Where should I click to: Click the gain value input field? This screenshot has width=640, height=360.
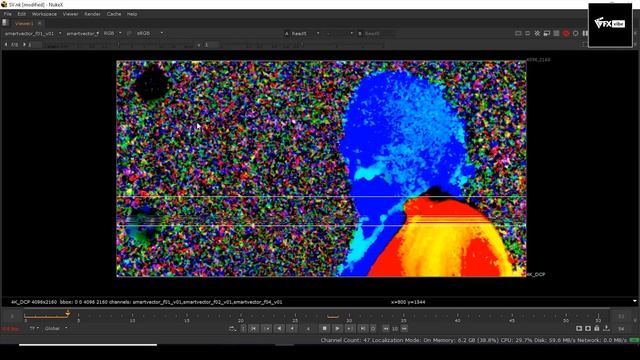(35, 44)
